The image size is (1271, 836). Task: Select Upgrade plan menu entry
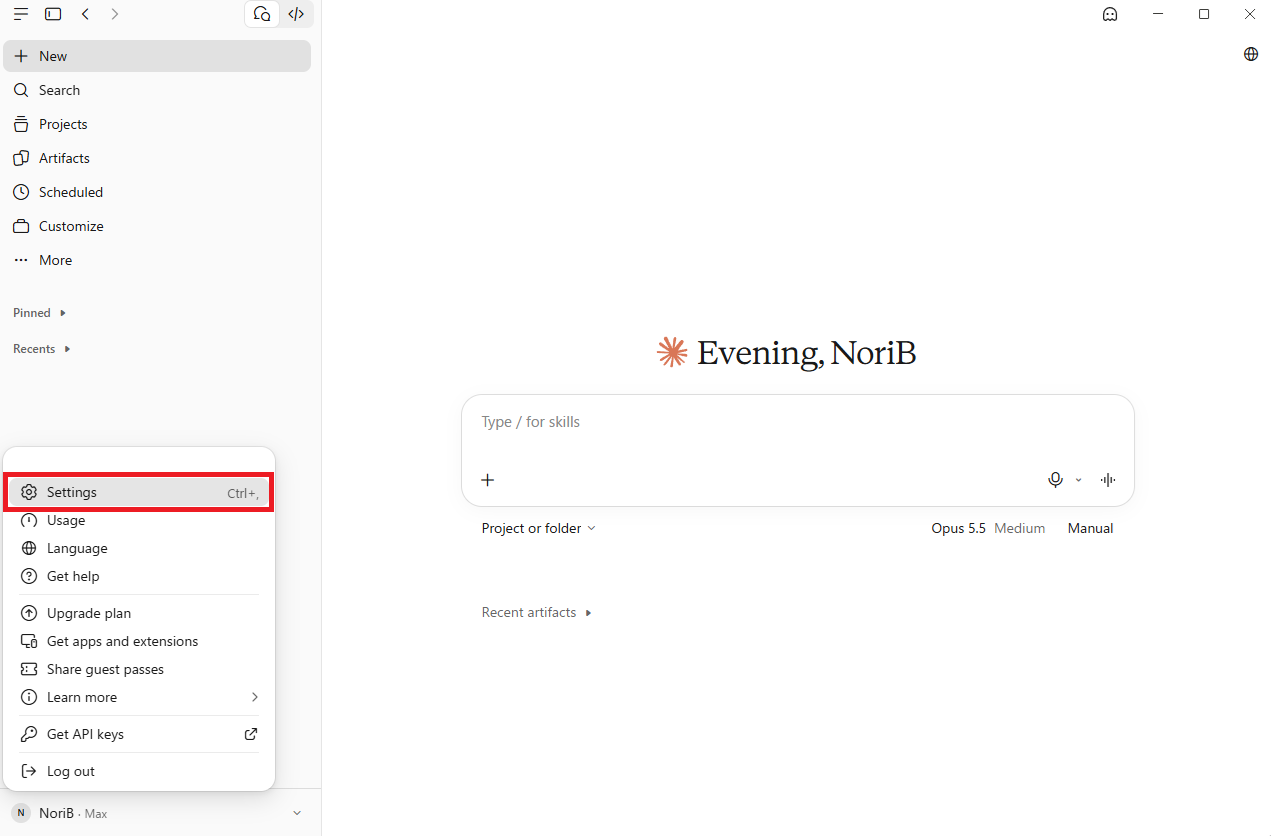tap(139, 613)
